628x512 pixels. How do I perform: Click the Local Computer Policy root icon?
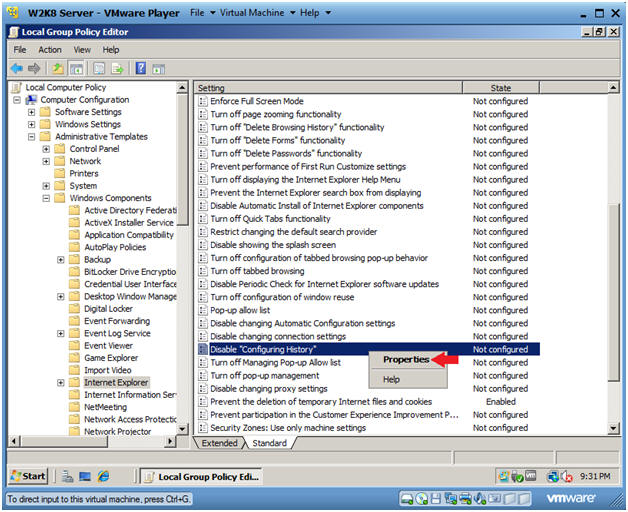(x=17, y=87)
